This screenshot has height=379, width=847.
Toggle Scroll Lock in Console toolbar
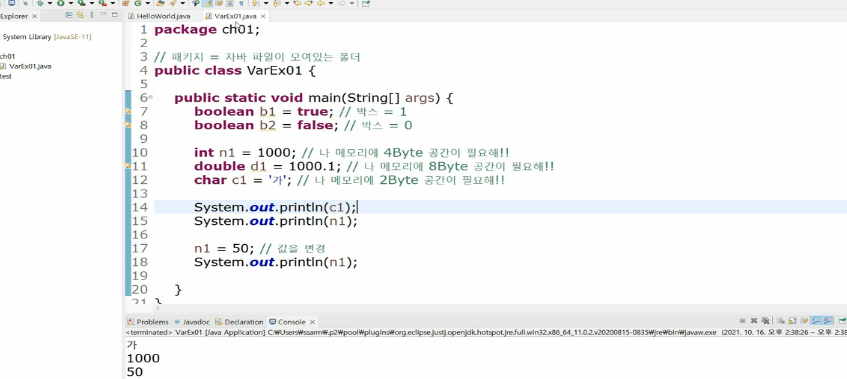pyautogui.click(x=792, y=321)
